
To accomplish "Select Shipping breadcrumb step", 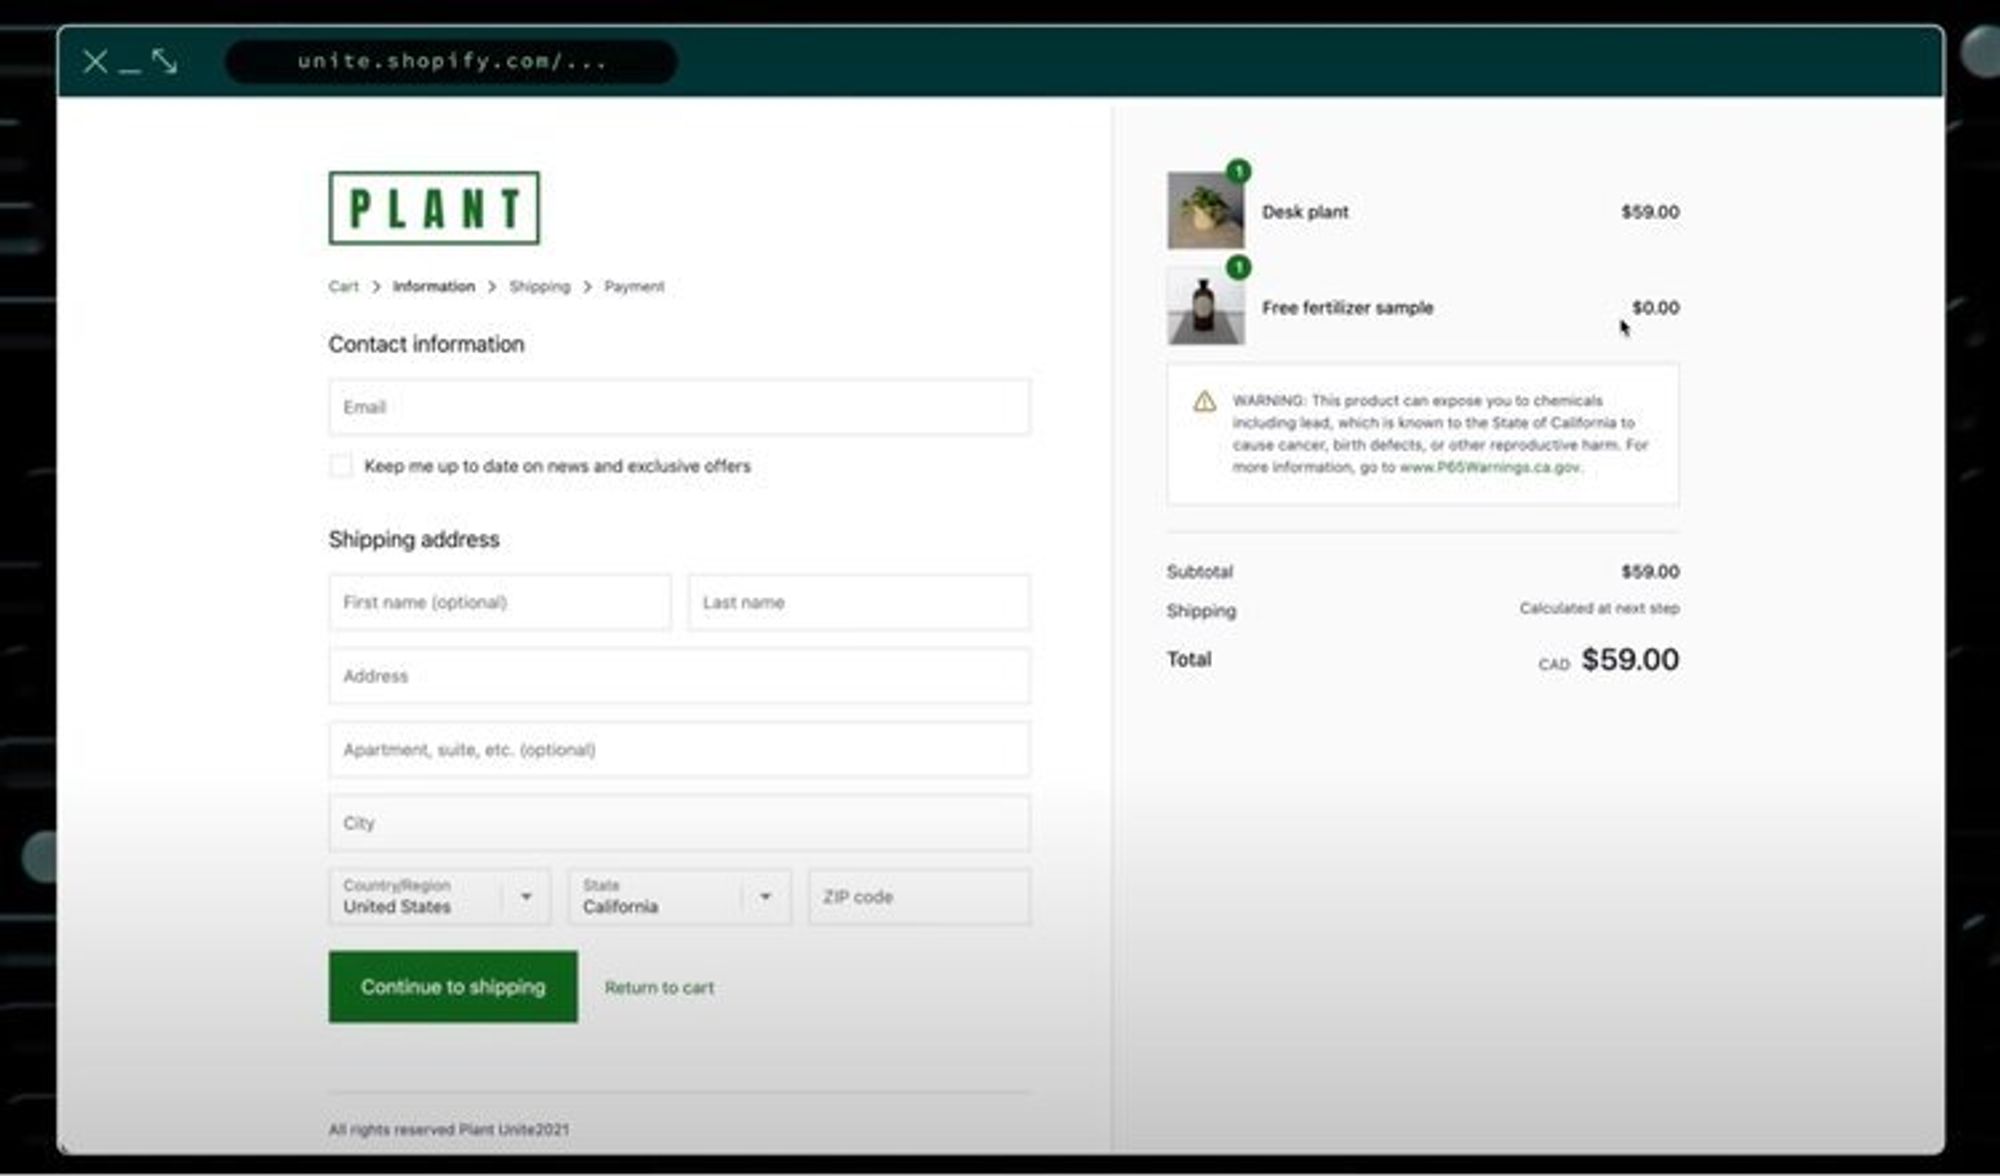I will (x=539, y=287).
